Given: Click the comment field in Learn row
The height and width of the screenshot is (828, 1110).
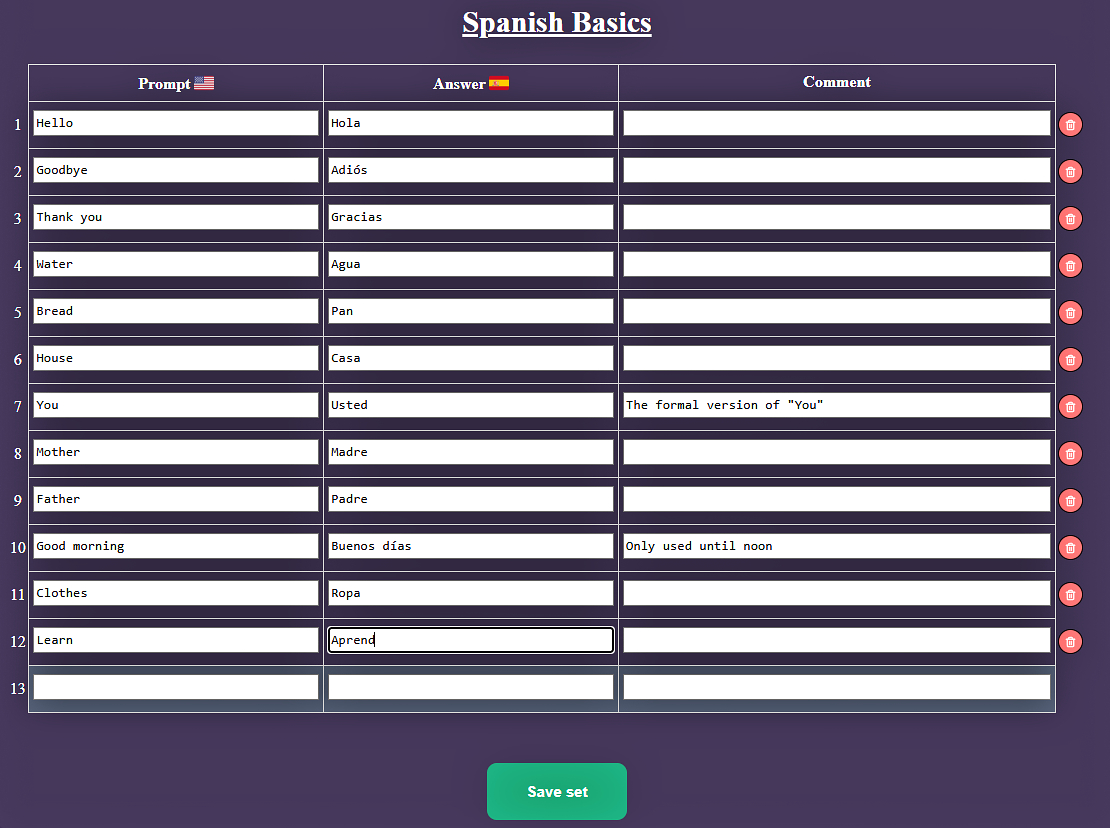Looking at the screenshot, I should [837, 640].
